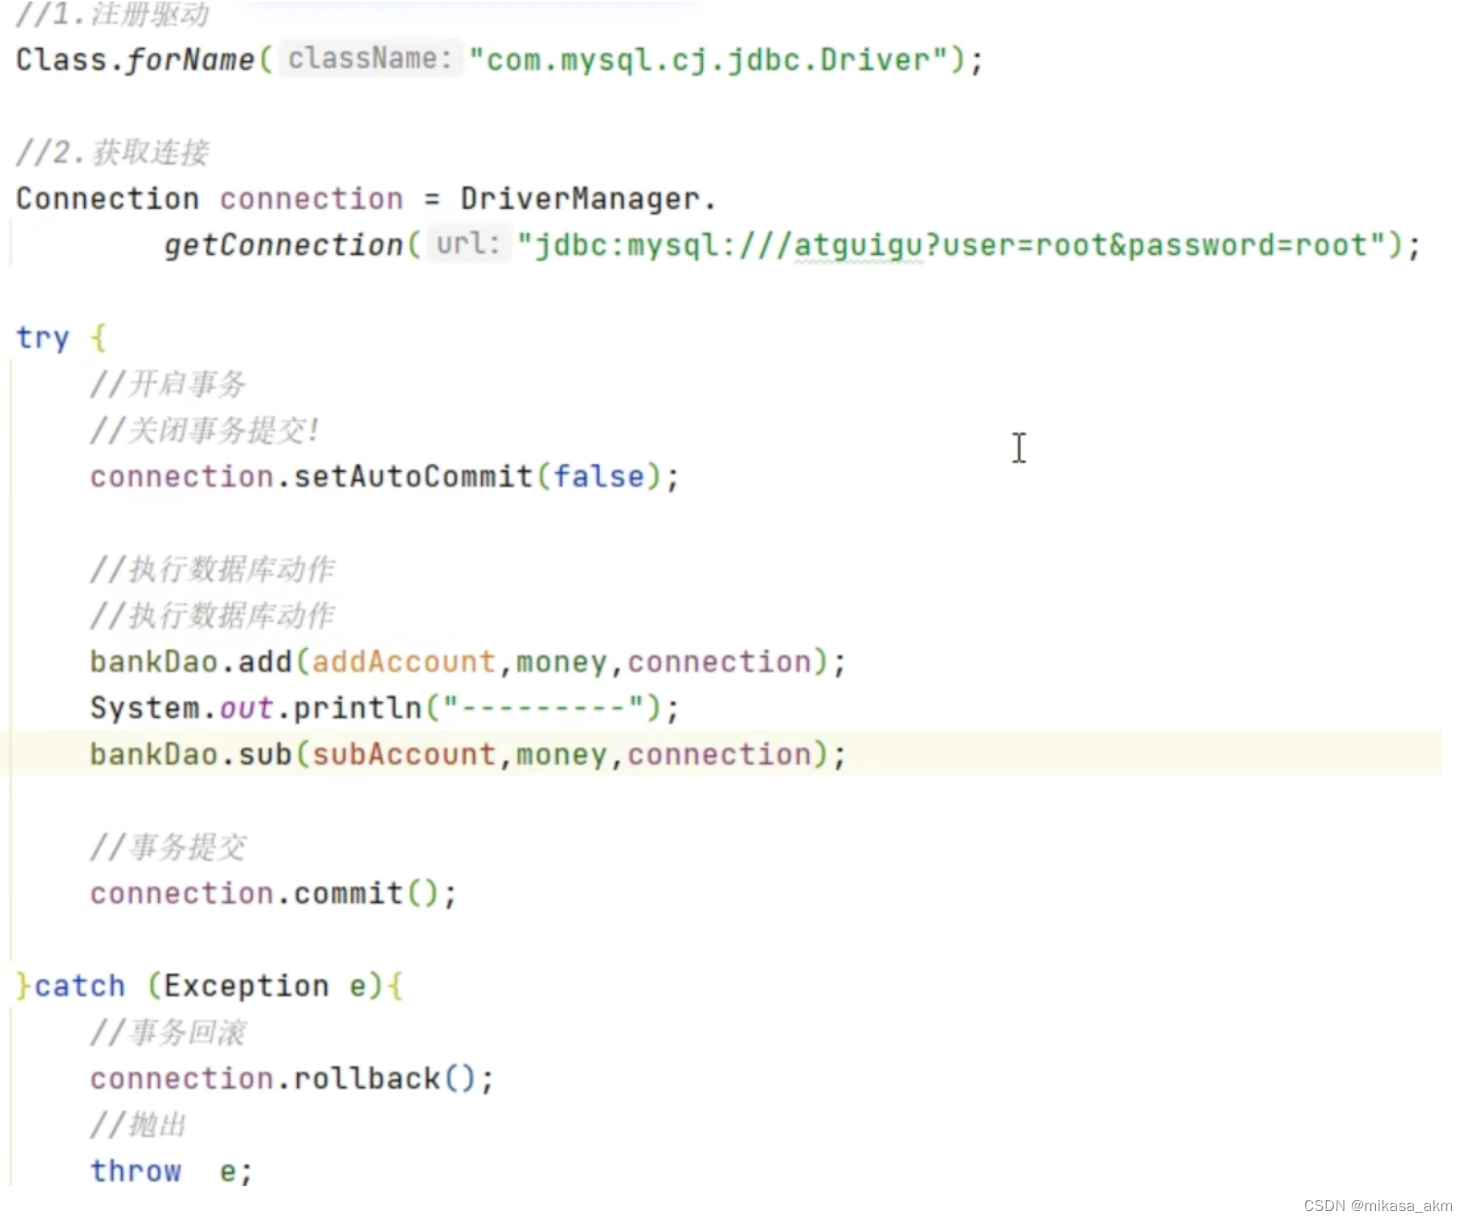Click the italic out field in System.out
The image size is (1468, 1222).
246,708
